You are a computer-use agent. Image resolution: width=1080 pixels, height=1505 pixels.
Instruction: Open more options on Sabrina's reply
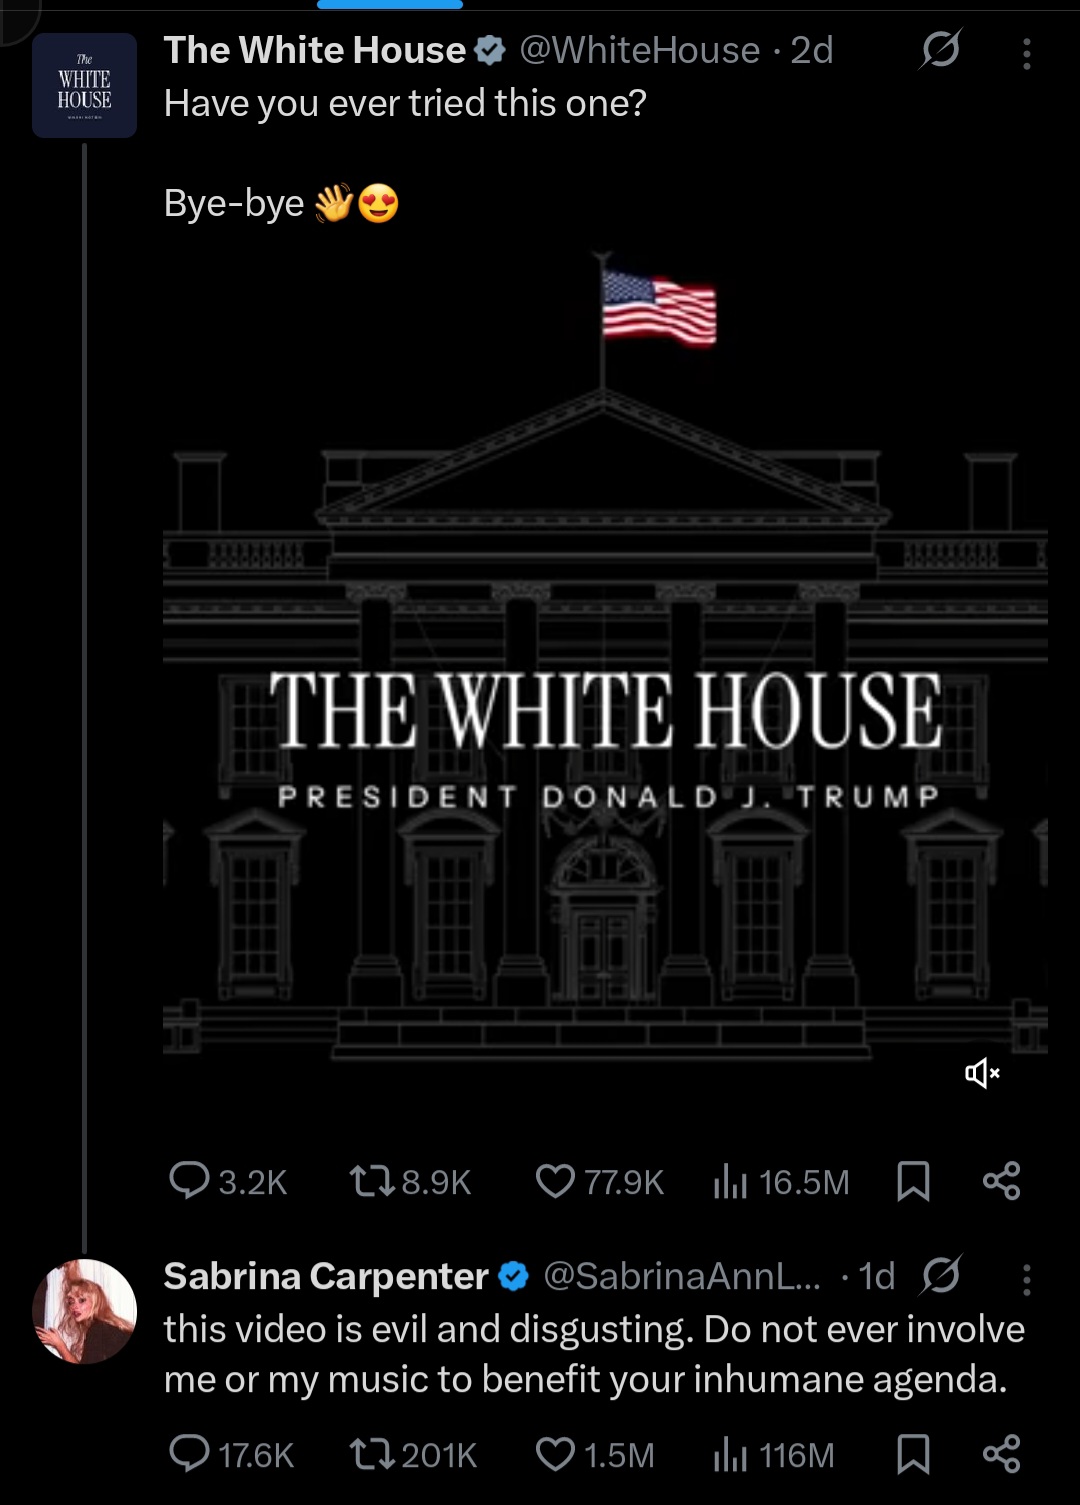1028,1276
